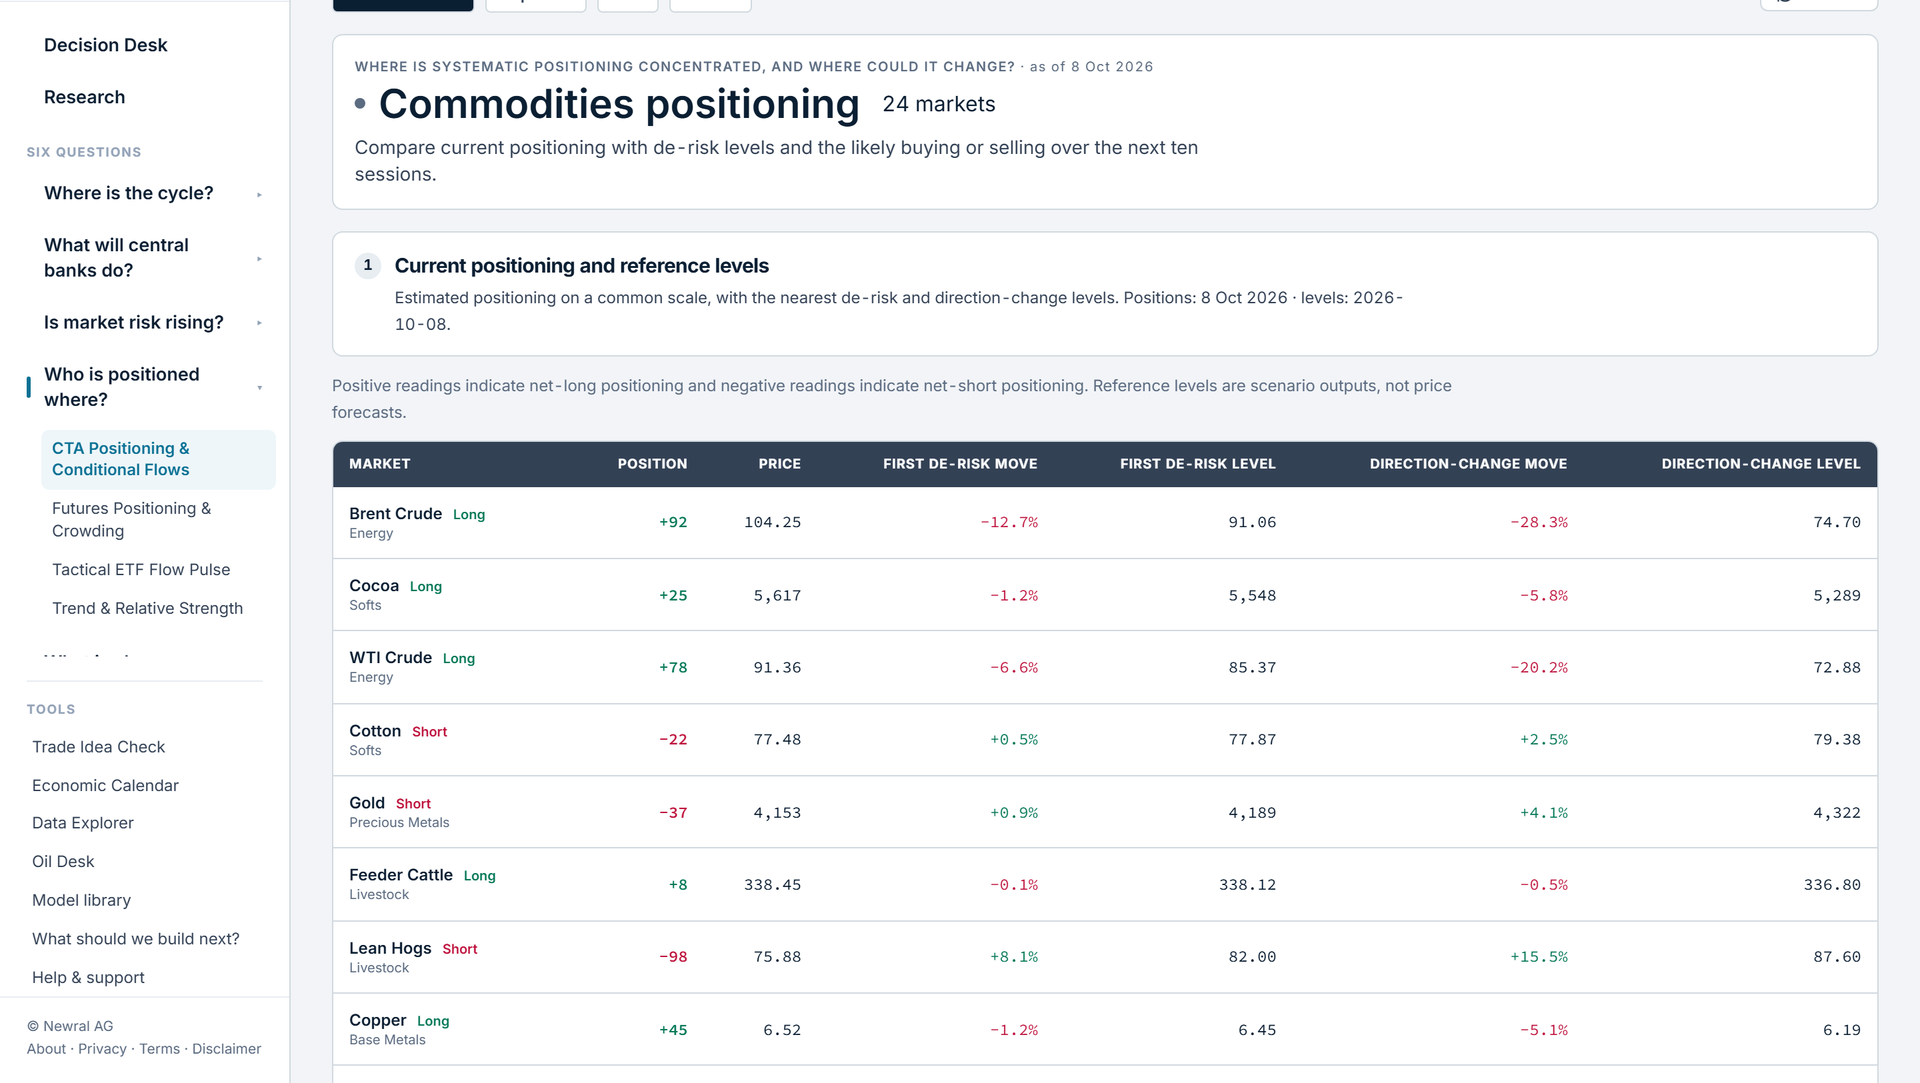Open Model library
Image resolution: width=1920 pixels, height=1083 pixels.
[81, 900]
